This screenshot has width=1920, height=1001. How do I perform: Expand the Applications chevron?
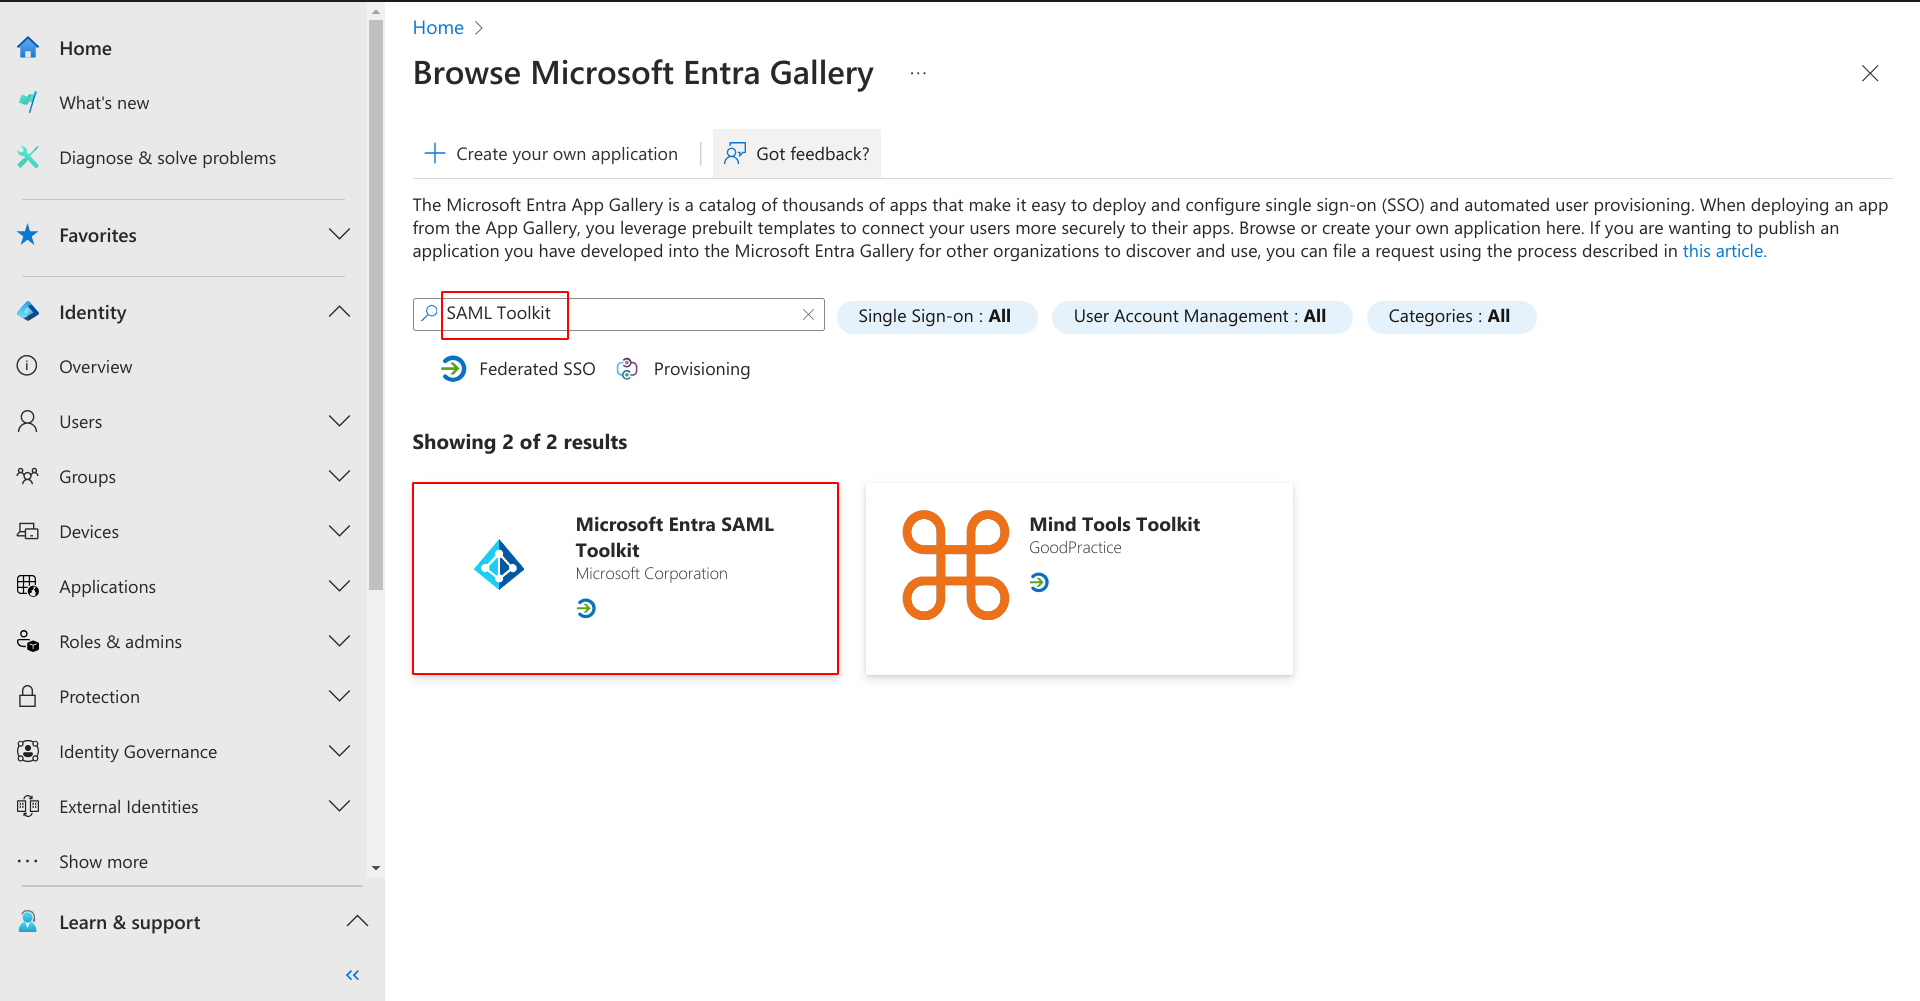pos(340,586)
